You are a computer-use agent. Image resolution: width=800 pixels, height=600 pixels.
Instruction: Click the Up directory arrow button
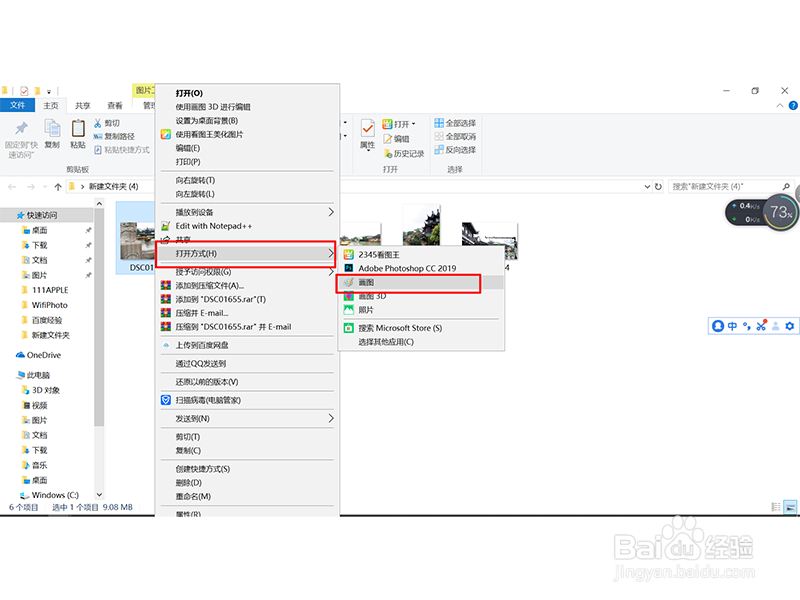coord(58,187)
